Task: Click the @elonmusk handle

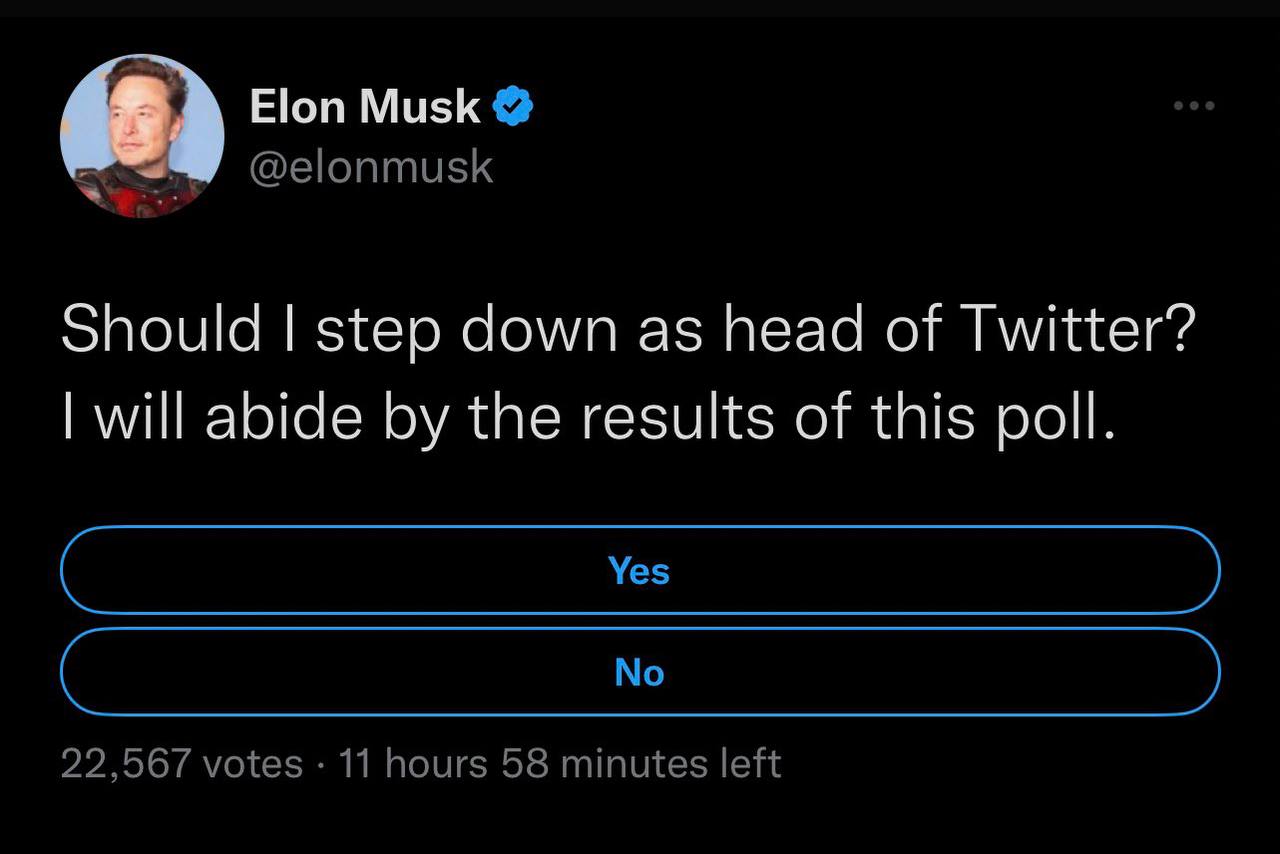Action: coord(371,166)
